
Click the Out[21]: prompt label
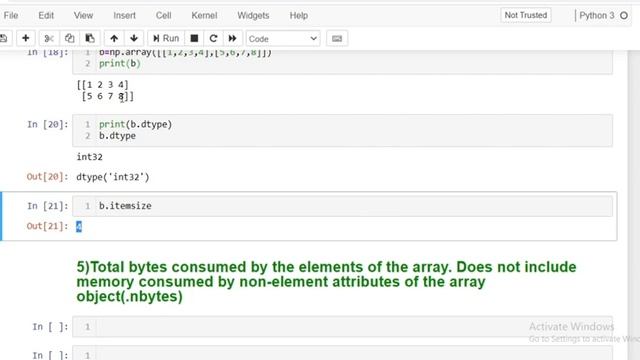click(47, 226)
